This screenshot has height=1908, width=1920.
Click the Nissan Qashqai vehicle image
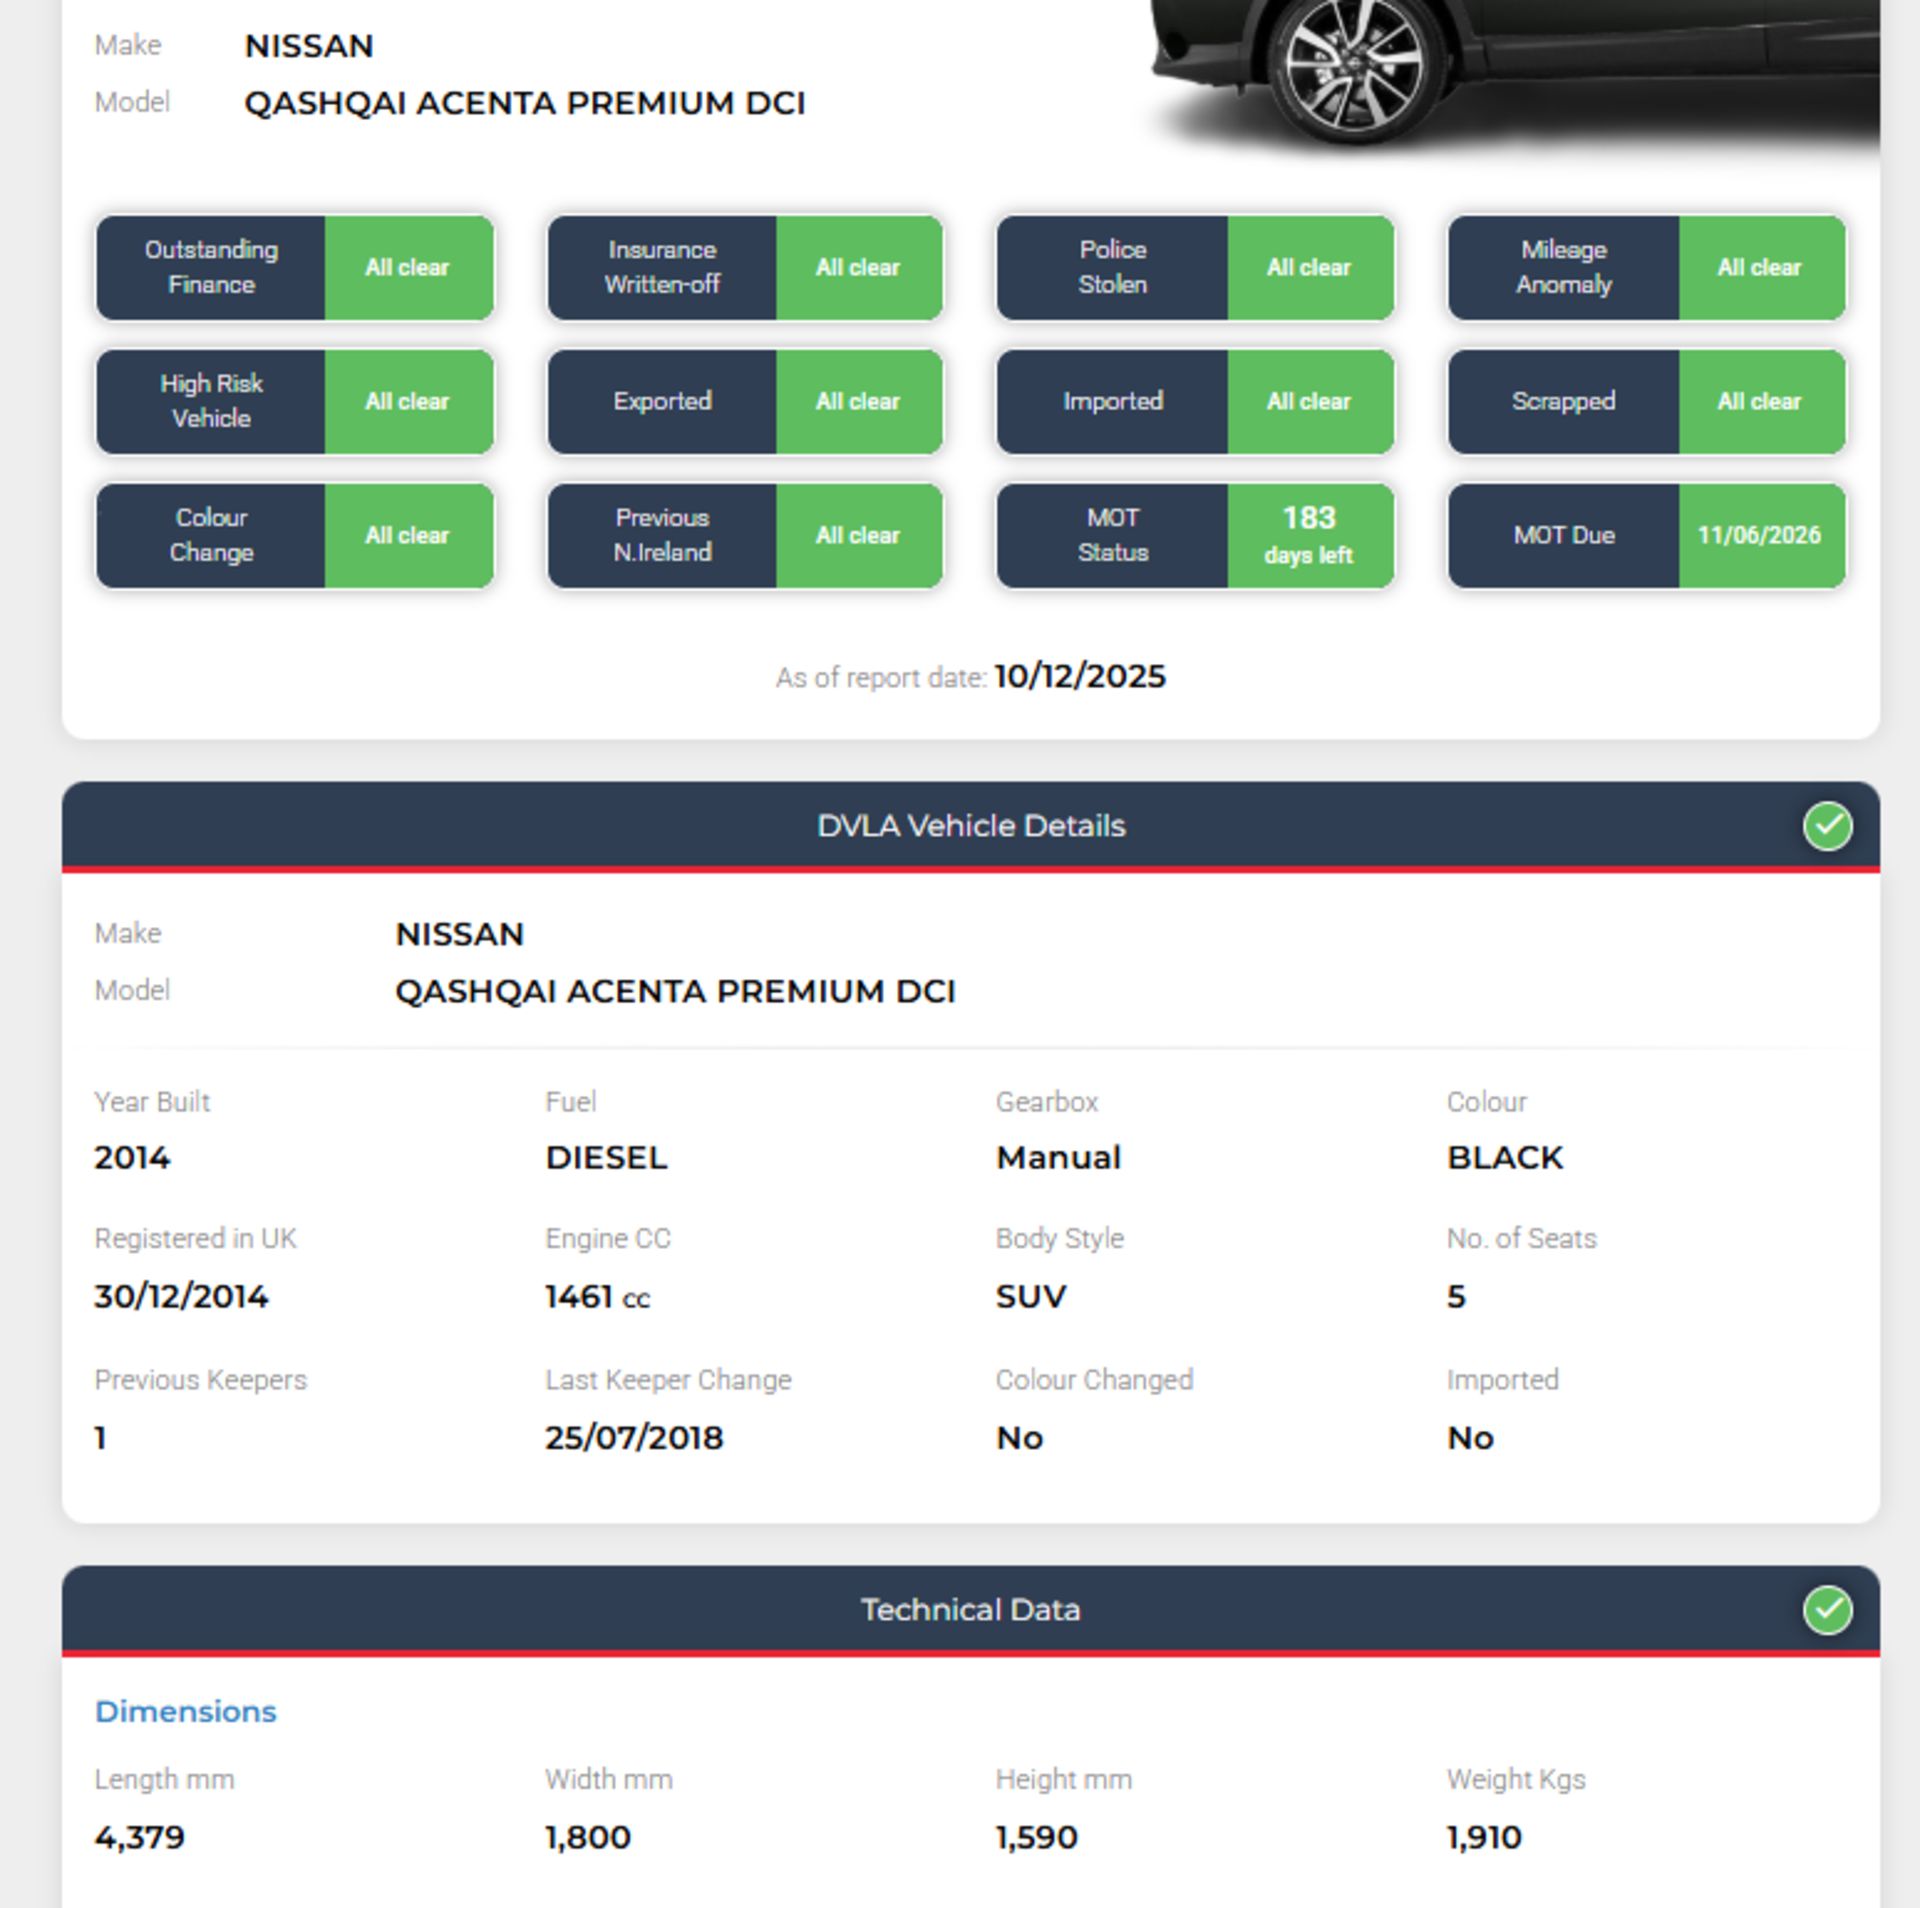pyautogui.click(x=1500, y=70)
